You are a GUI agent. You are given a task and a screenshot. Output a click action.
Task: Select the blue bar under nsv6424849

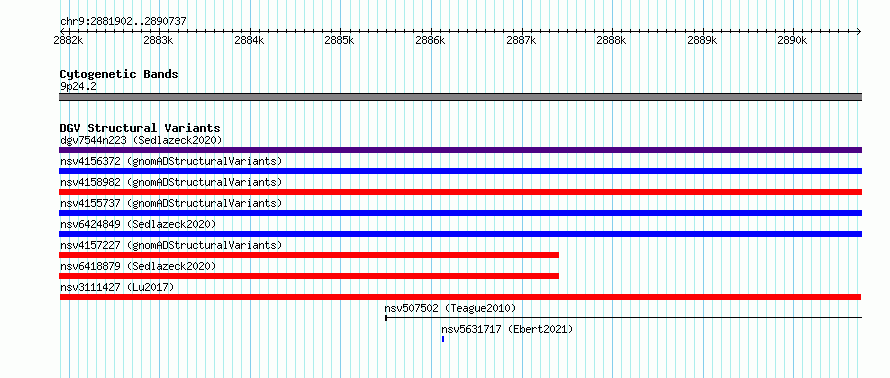(460, 234)
